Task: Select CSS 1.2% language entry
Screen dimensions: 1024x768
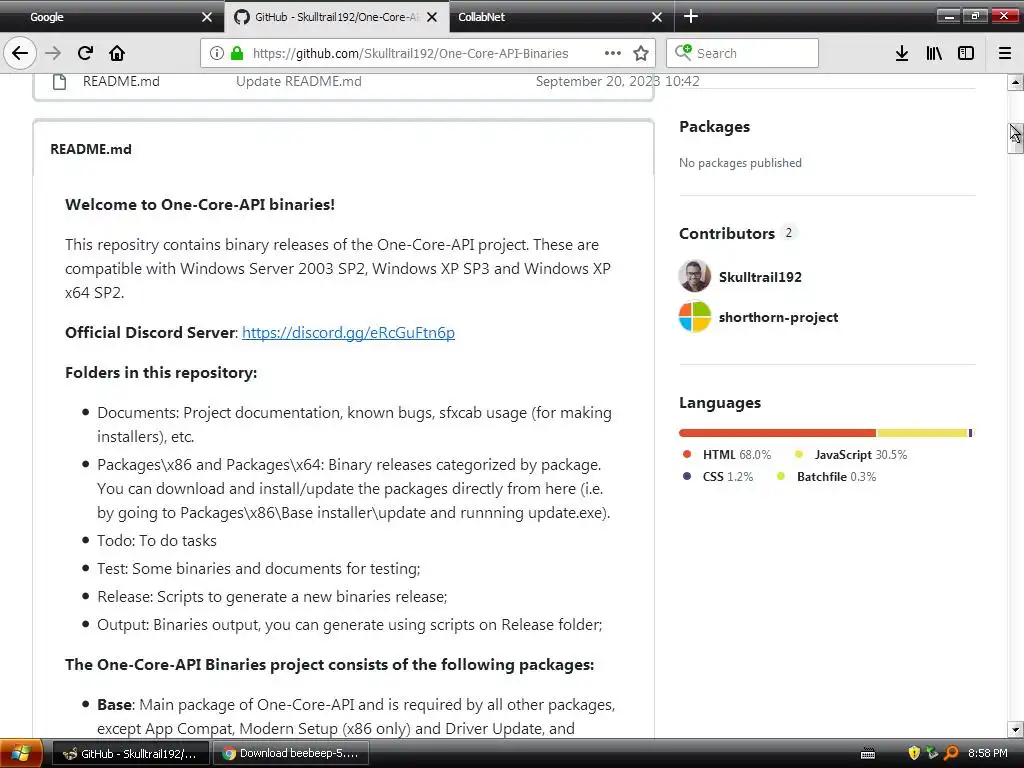Action: click(717, 477)
